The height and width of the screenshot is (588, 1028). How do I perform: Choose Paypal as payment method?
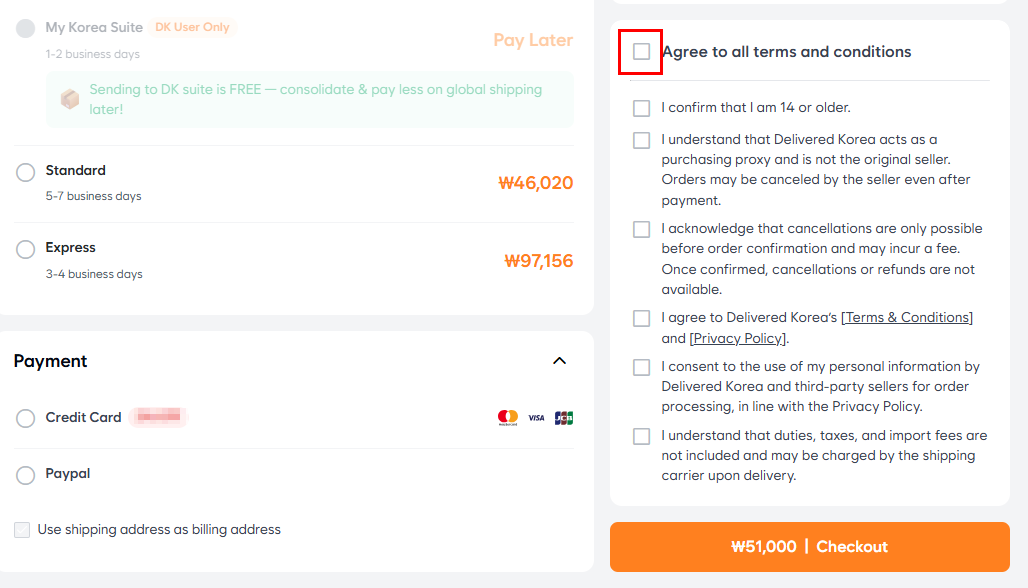point(26,476)
